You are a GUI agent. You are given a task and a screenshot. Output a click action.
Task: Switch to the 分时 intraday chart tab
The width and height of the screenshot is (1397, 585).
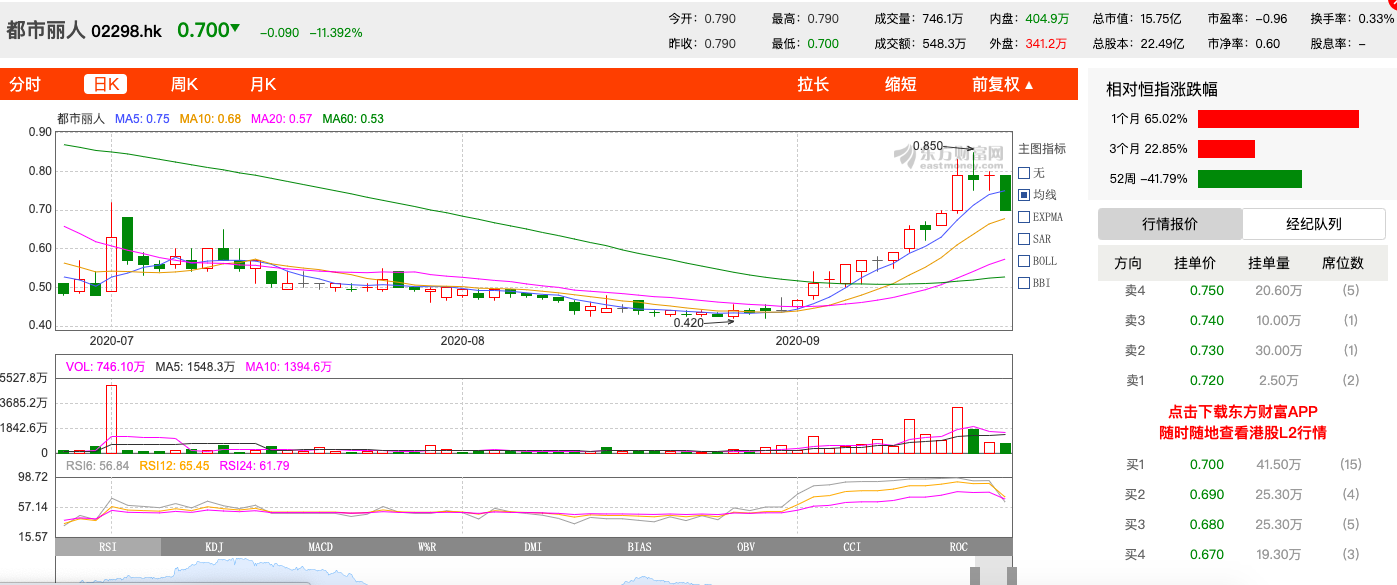tap(25, 84)
